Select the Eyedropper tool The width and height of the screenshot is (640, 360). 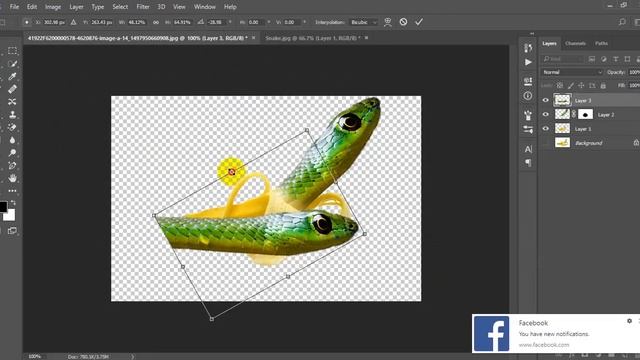tap(13, 76)
